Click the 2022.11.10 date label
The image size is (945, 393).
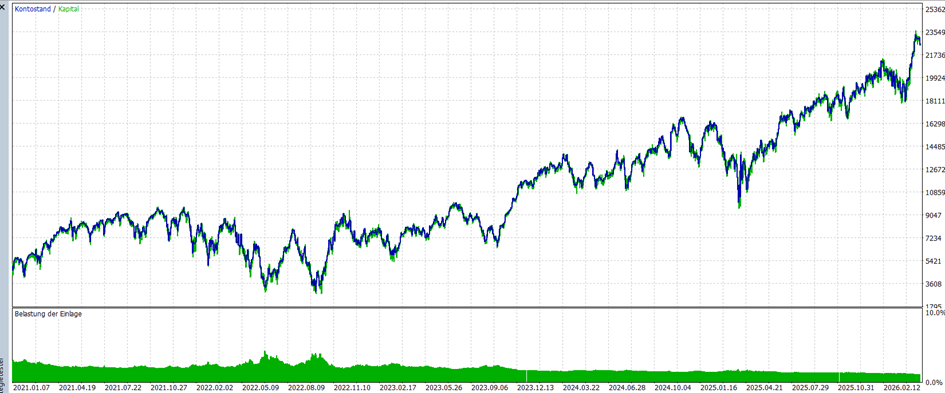pos(351,388)
